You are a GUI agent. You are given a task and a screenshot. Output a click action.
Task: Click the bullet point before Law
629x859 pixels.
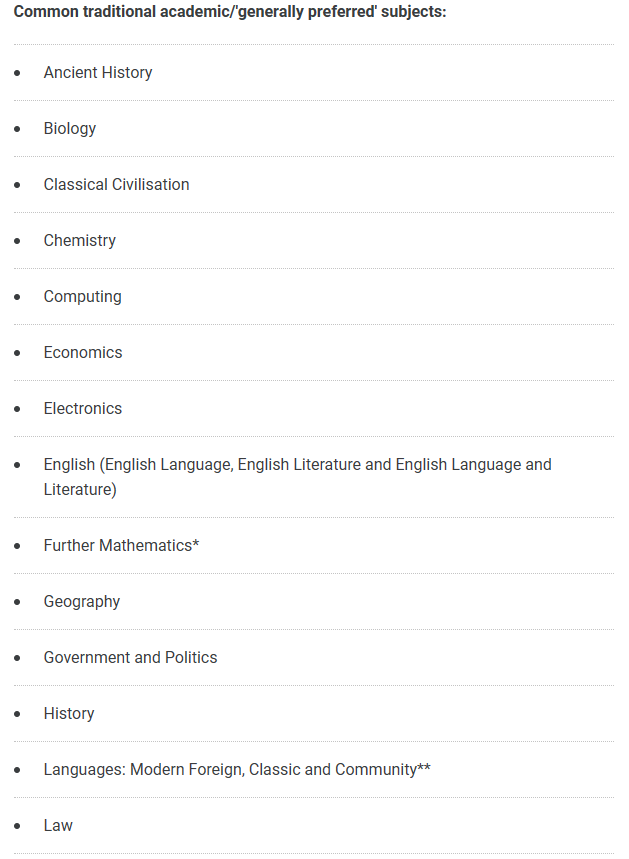coord(17,826)
